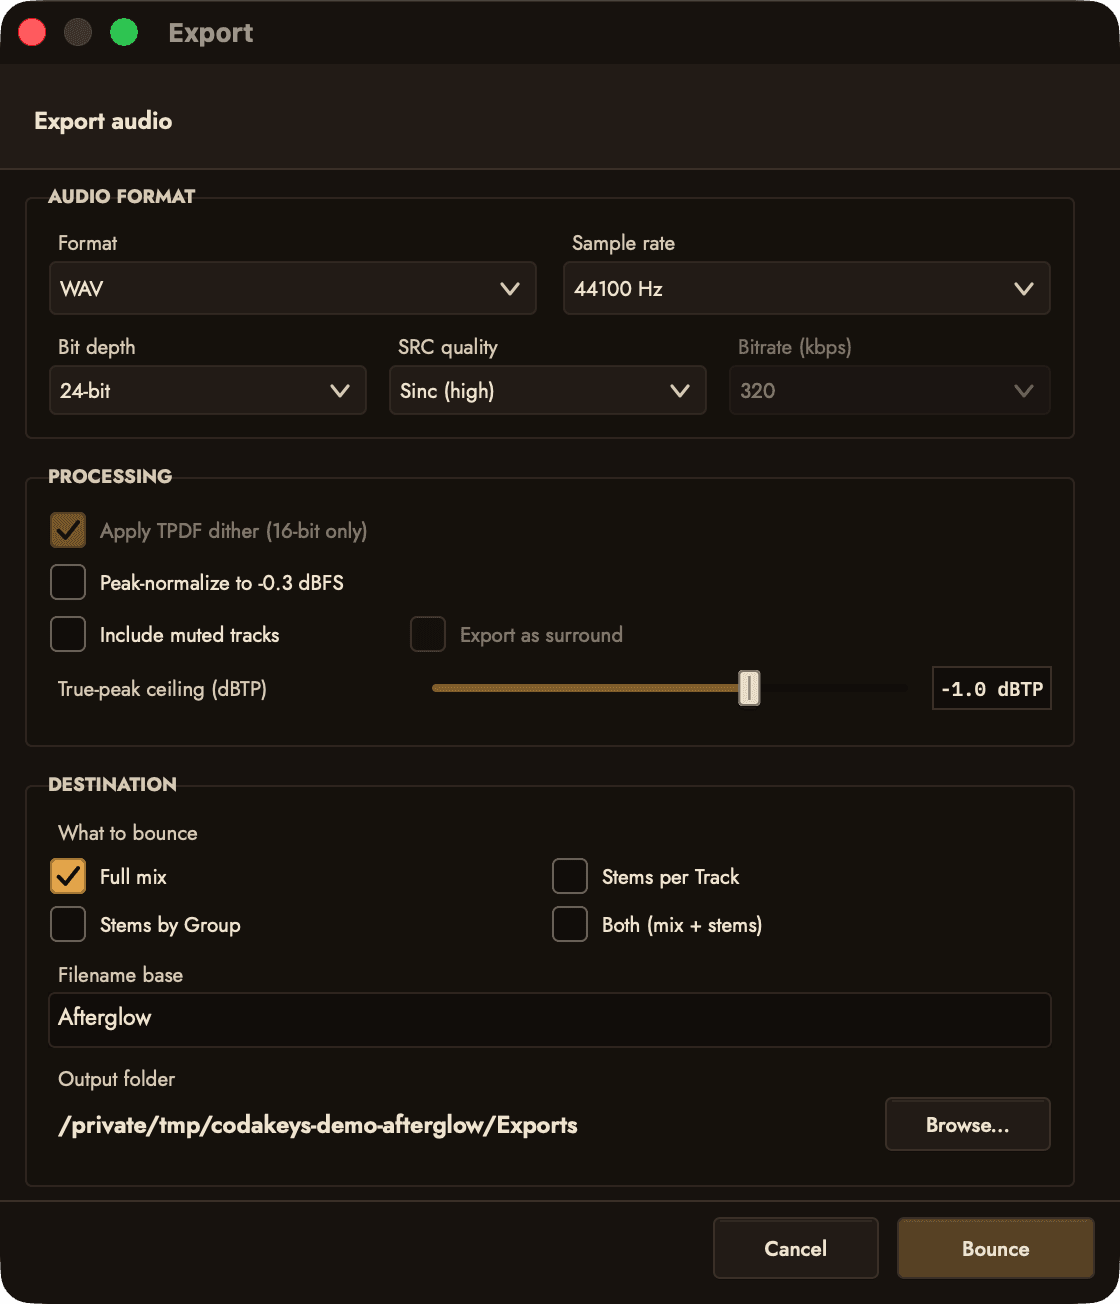Enable Include muted tracks checkbox
Viewport: 1120px width, 1304px height.
[68, 634]
